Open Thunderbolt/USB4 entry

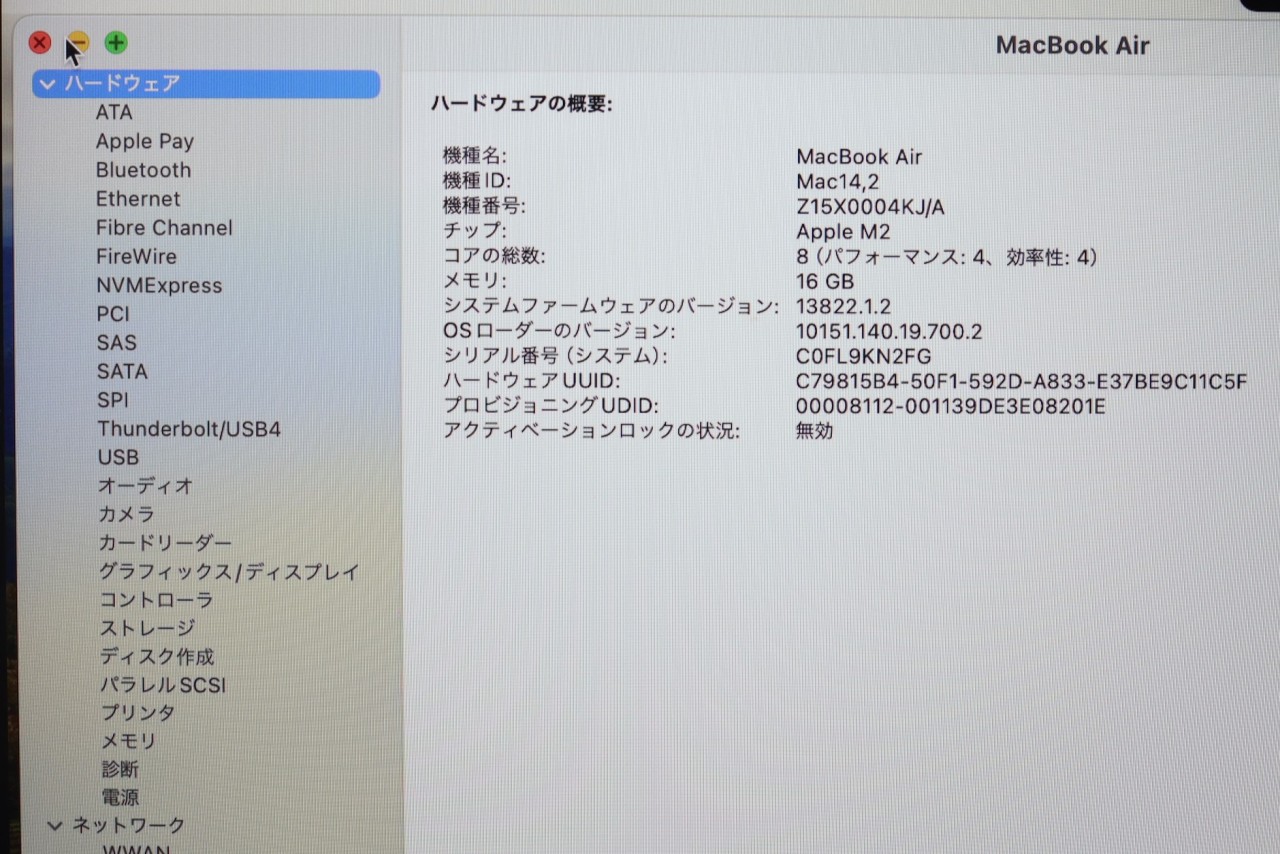pos(189,429)
